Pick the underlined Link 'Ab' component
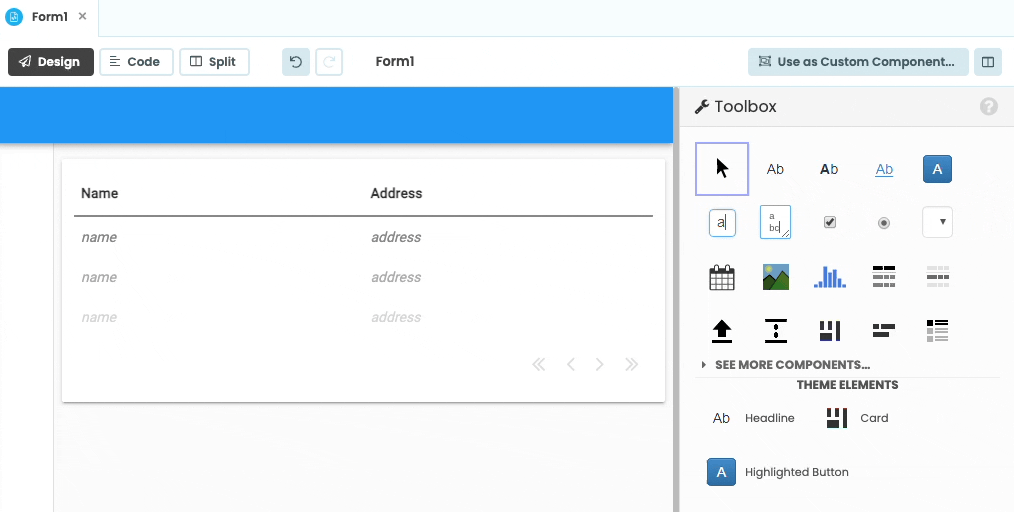This screenshot has height=512, width=1014. [x=884, y=169]
